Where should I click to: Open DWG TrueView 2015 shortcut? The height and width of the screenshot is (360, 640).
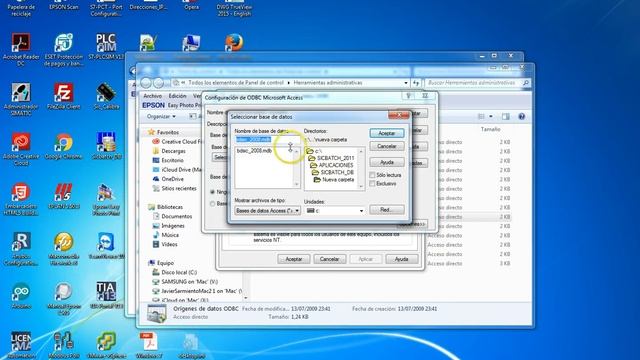(234, 9)
